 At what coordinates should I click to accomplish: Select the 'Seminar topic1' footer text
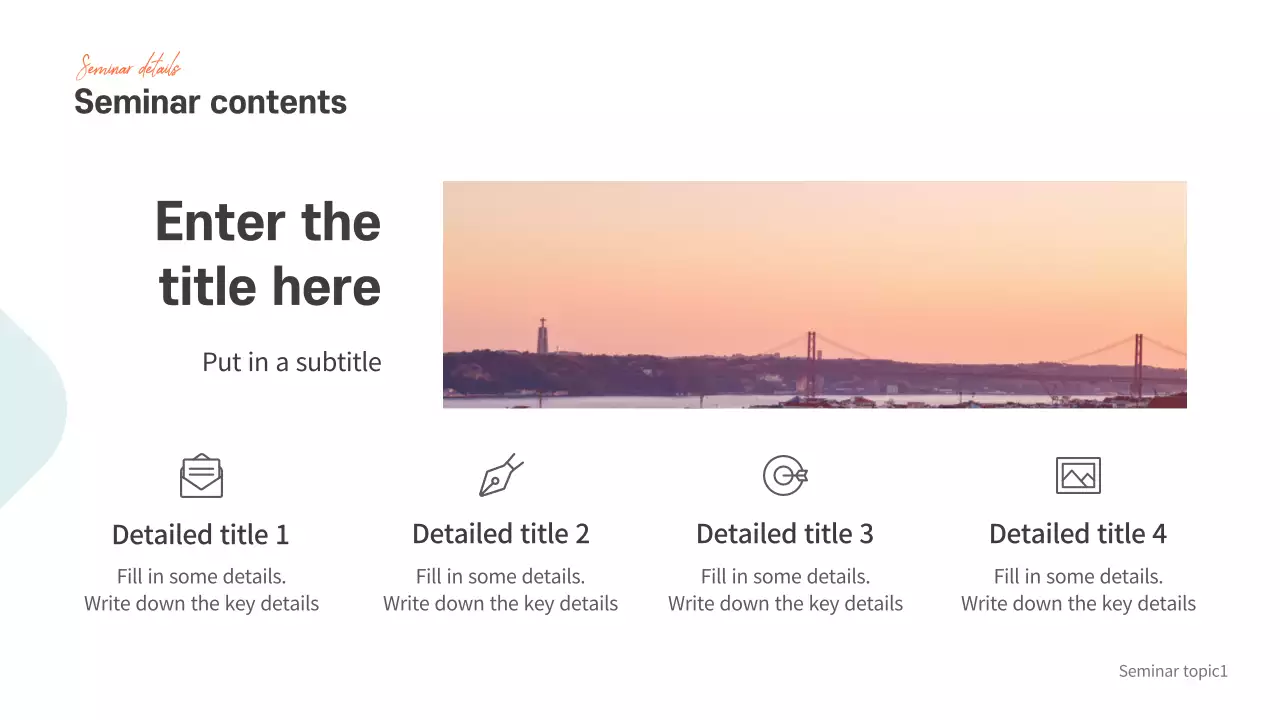(1172, 671)
